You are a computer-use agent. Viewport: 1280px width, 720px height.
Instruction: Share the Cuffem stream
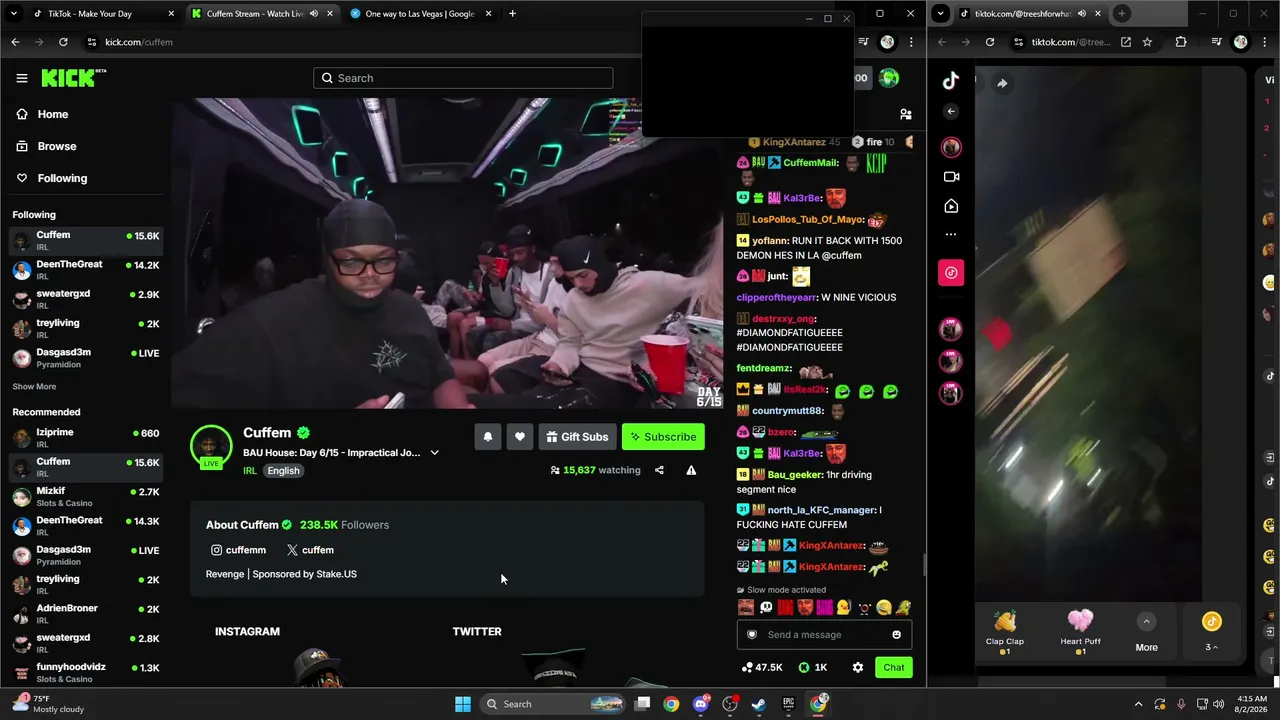tap(659, 470)
